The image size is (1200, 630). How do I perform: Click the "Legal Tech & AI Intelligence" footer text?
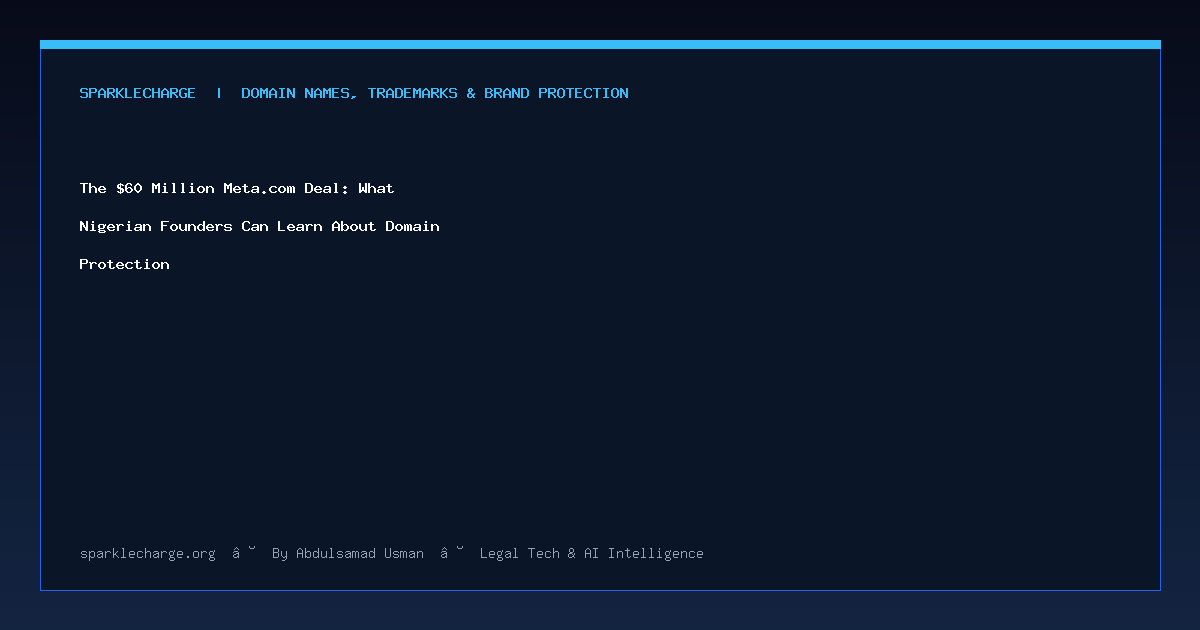(x=592, y=553)
